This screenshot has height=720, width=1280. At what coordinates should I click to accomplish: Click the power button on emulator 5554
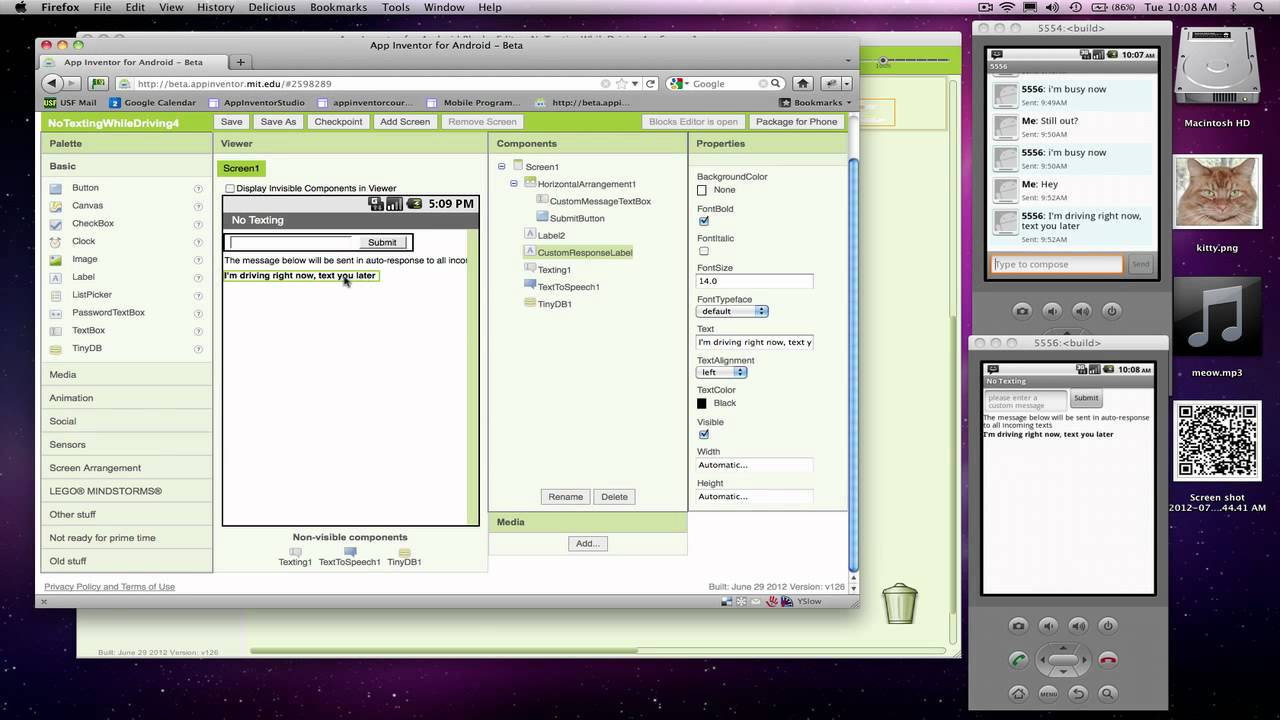coord(1111,311)
